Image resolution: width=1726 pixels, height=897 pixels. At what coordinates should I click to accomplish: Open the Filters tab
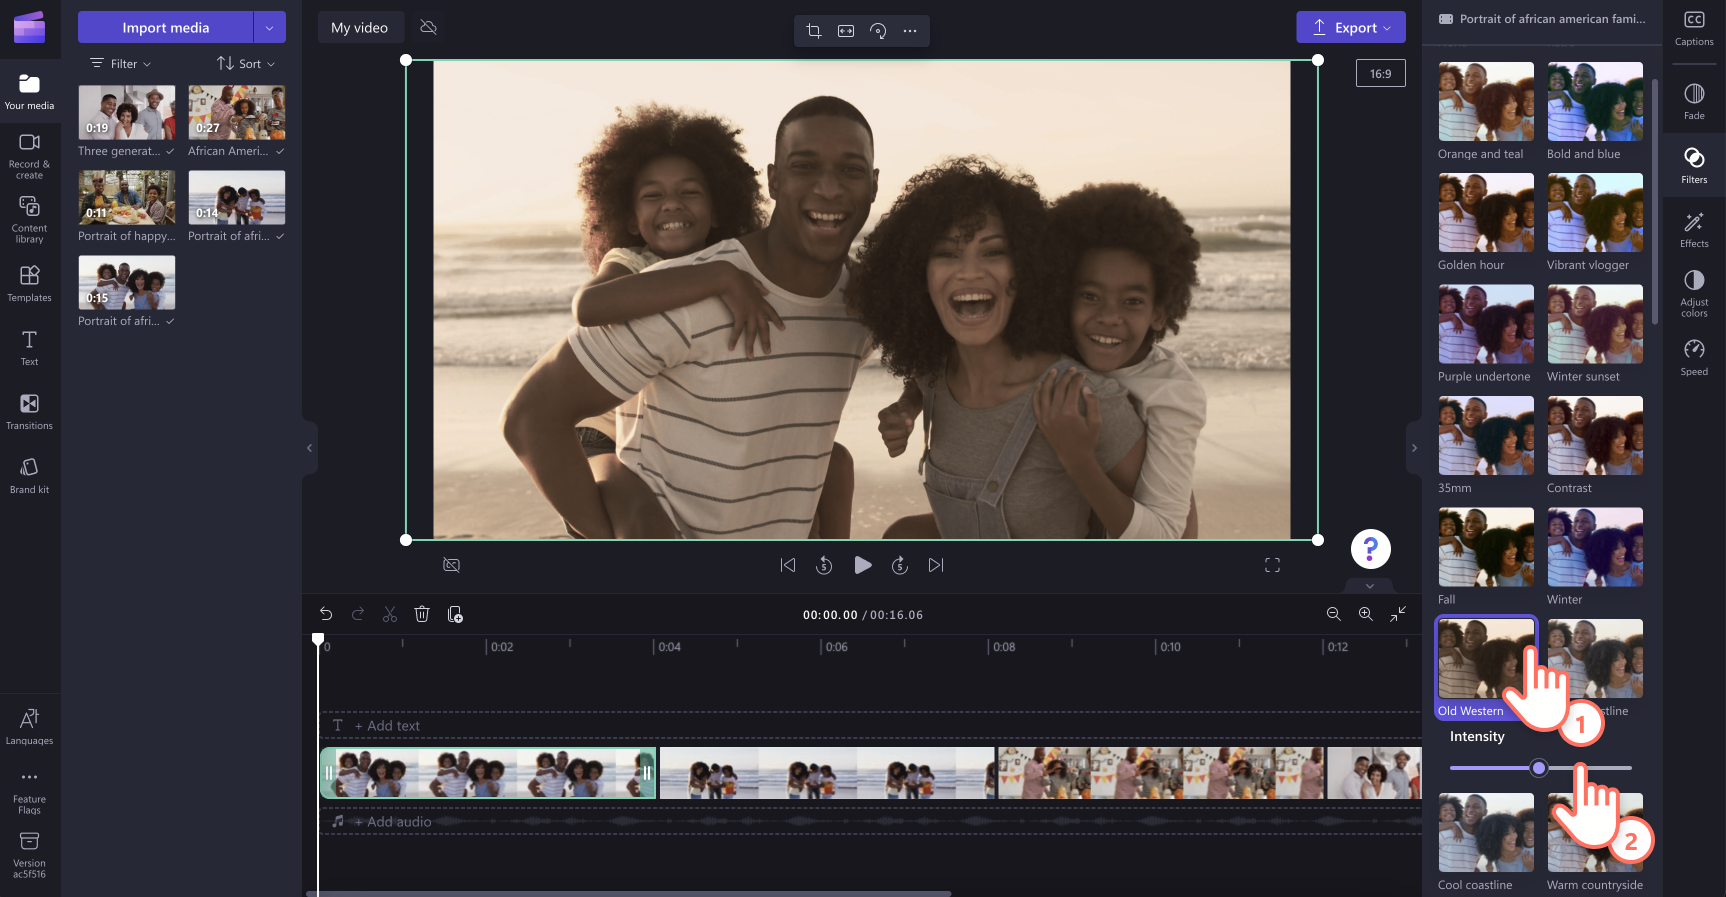pyautogui.click(x=1694, y=165)
